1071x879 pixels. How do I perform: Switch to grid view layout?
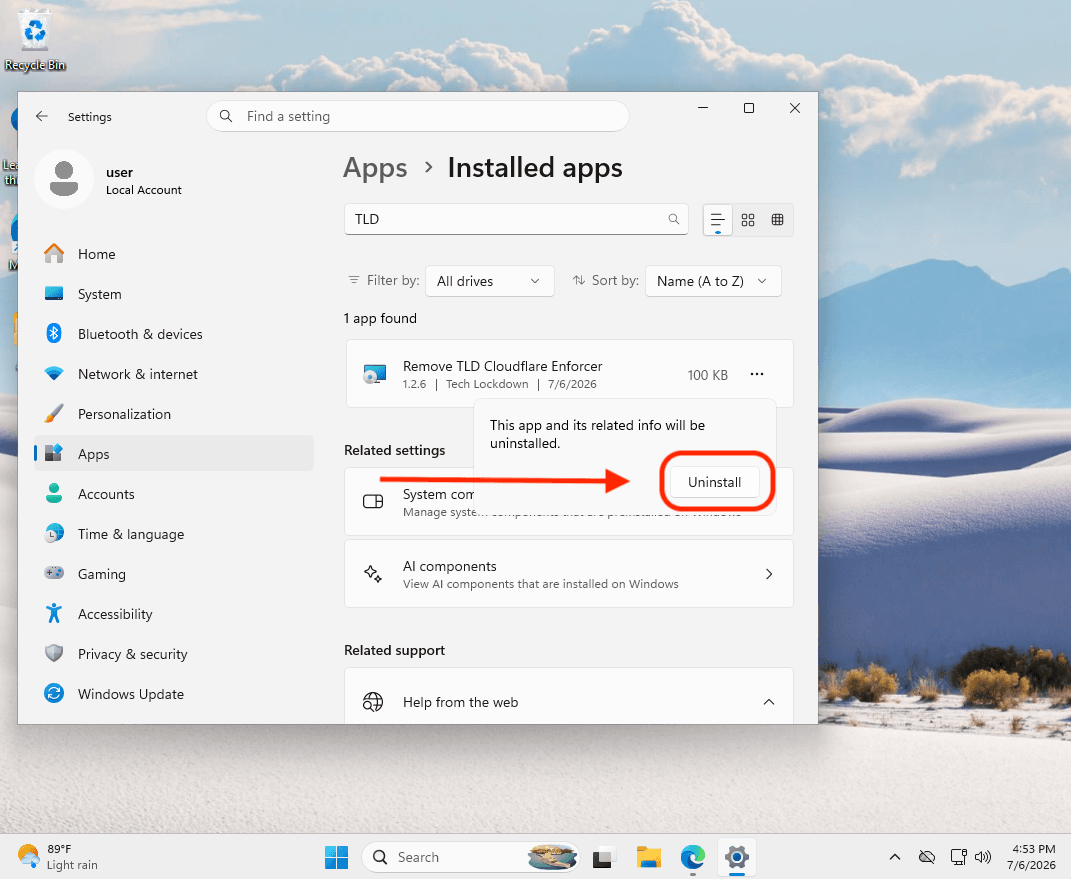[x=748, y=220]
